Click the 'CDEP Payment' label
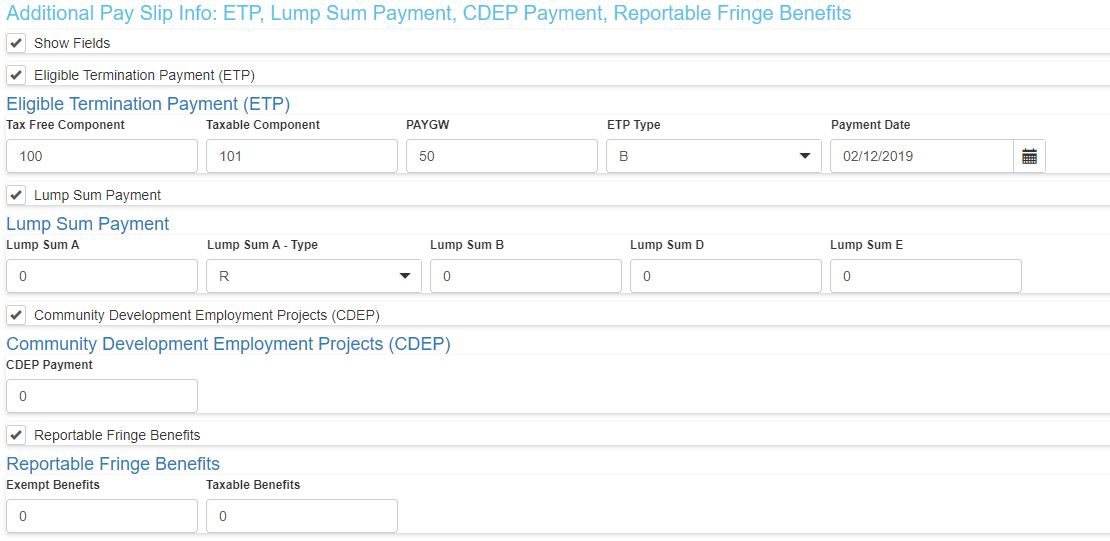The width and height of the screenshot is (1110, 541). (50, 365)
